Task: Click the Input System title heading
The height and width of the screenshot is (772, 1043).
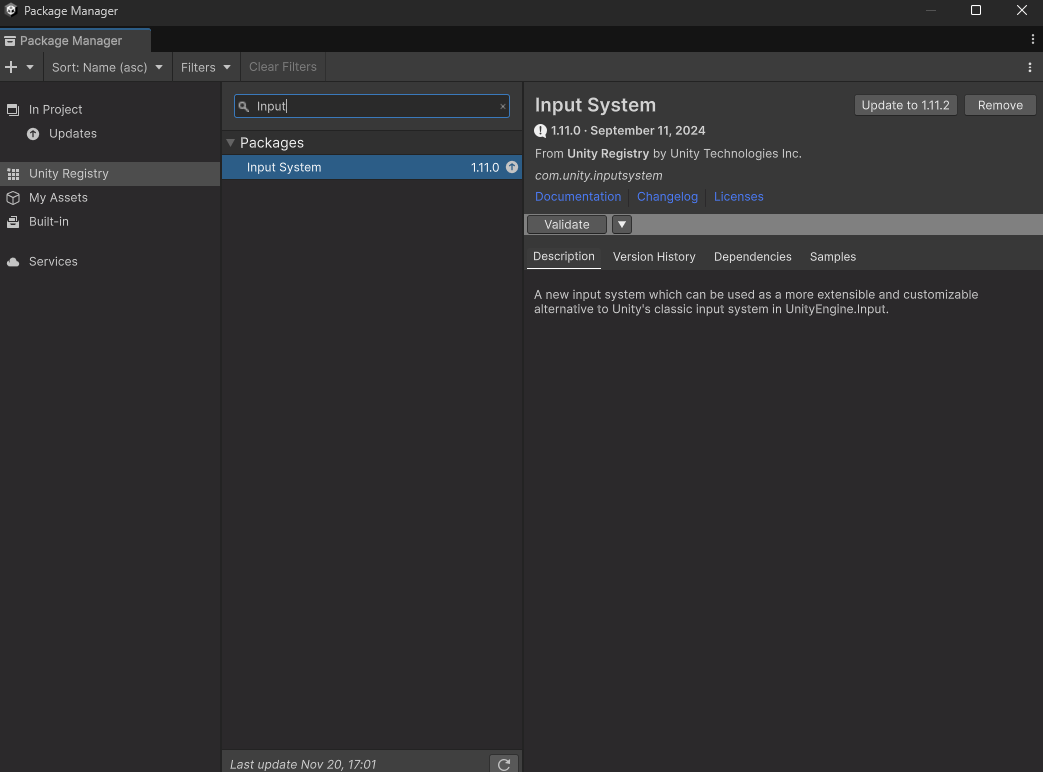Action: click(x=595, y=105)
